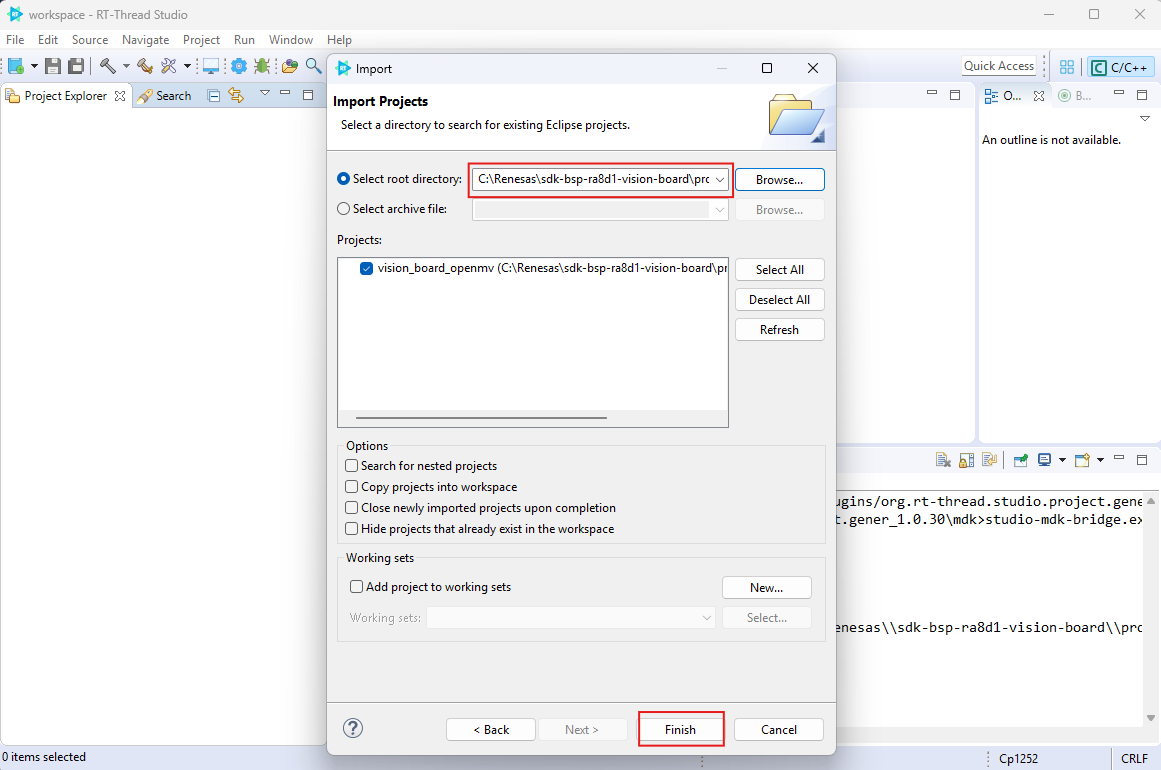Switch to the Search tab
1161x770 pixels.
pos(164,96)
